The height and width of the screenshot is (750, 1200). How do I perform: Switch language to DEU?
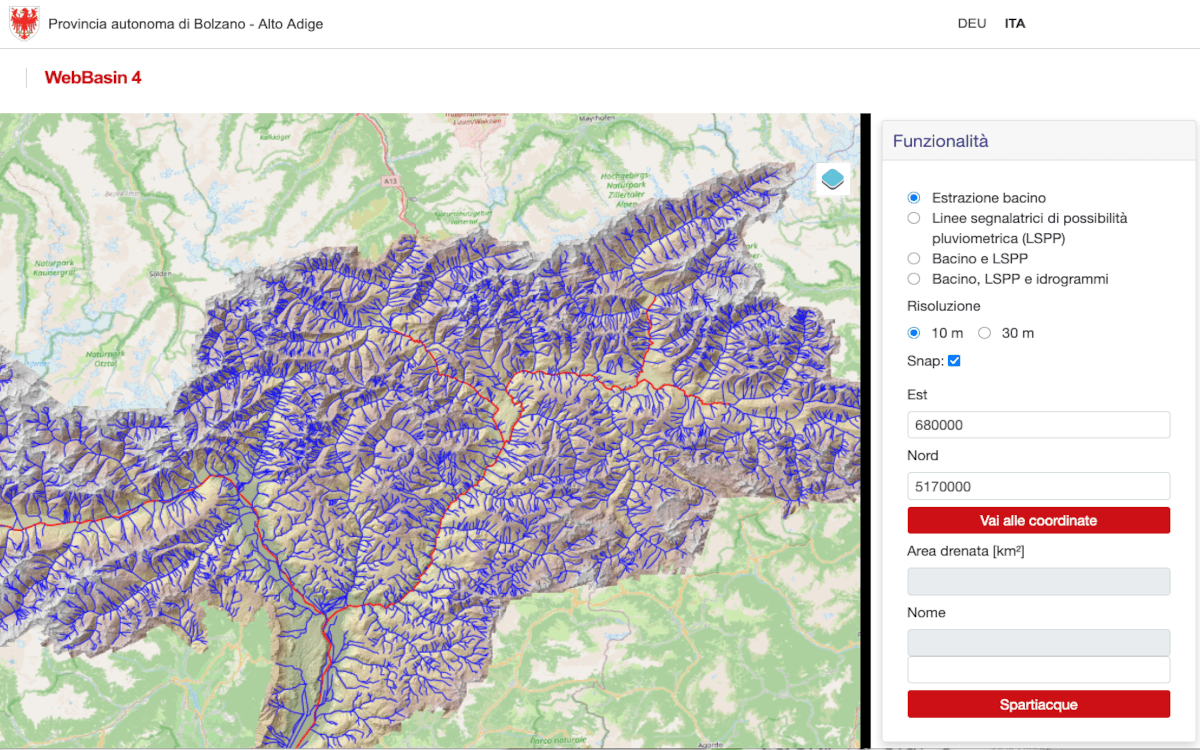pos(972,24)
